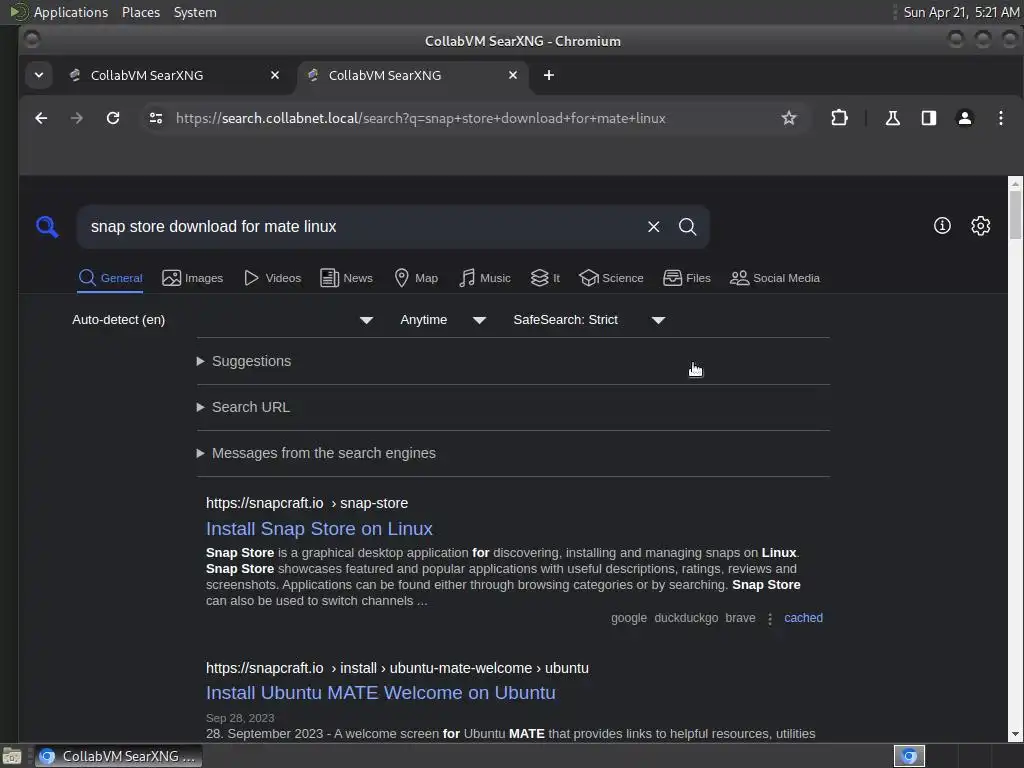This screenshot has width=1024, height=768.
Task: Open the SafeSearch Strict dropdown
Action: pyautogui.click(x=589, y=320)
